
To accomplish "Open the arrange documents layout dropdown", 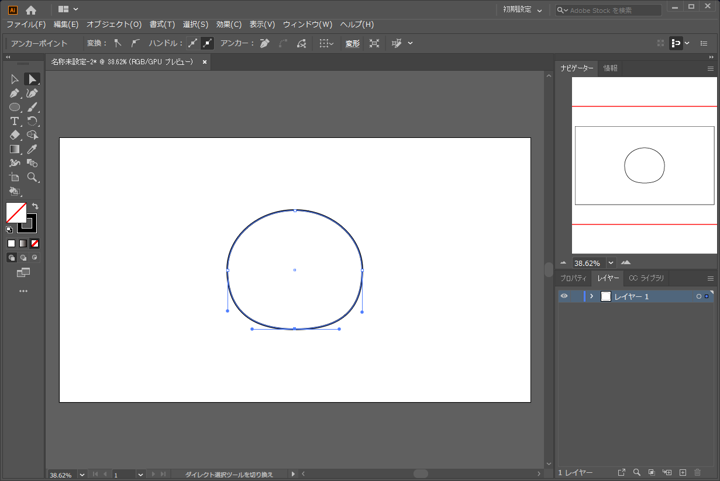I will tap(68, 9).
